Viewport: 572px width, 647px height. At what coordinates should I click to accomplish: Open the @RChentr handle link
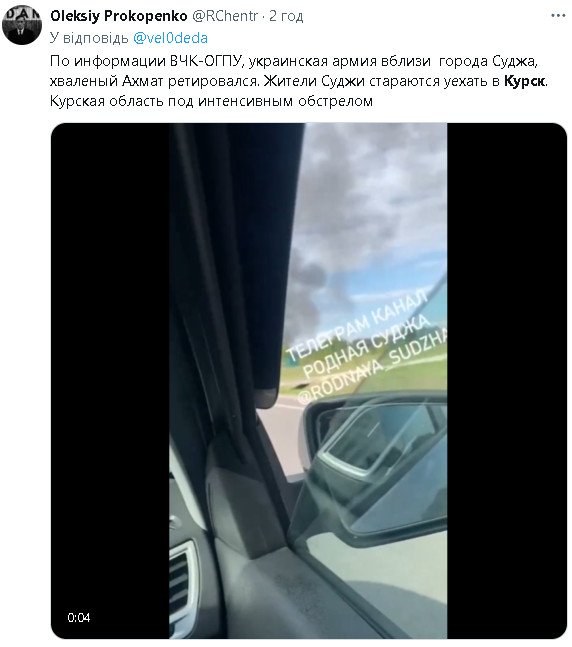pos(225,16)
